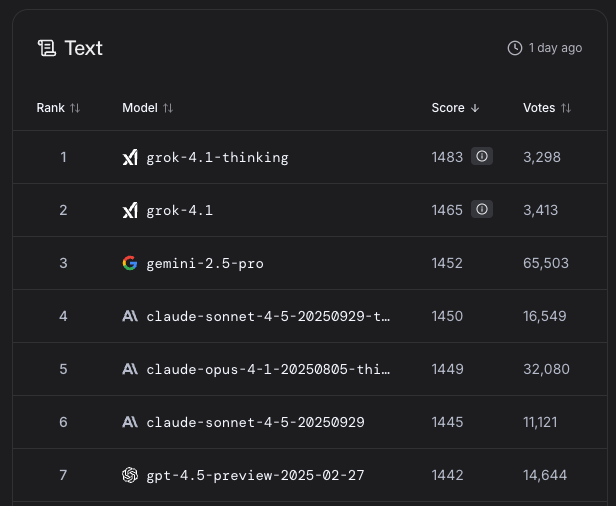
Task: Open the claude-sonnet-4-5-20250929 link in row 6
Action: [x=255, y=422]
